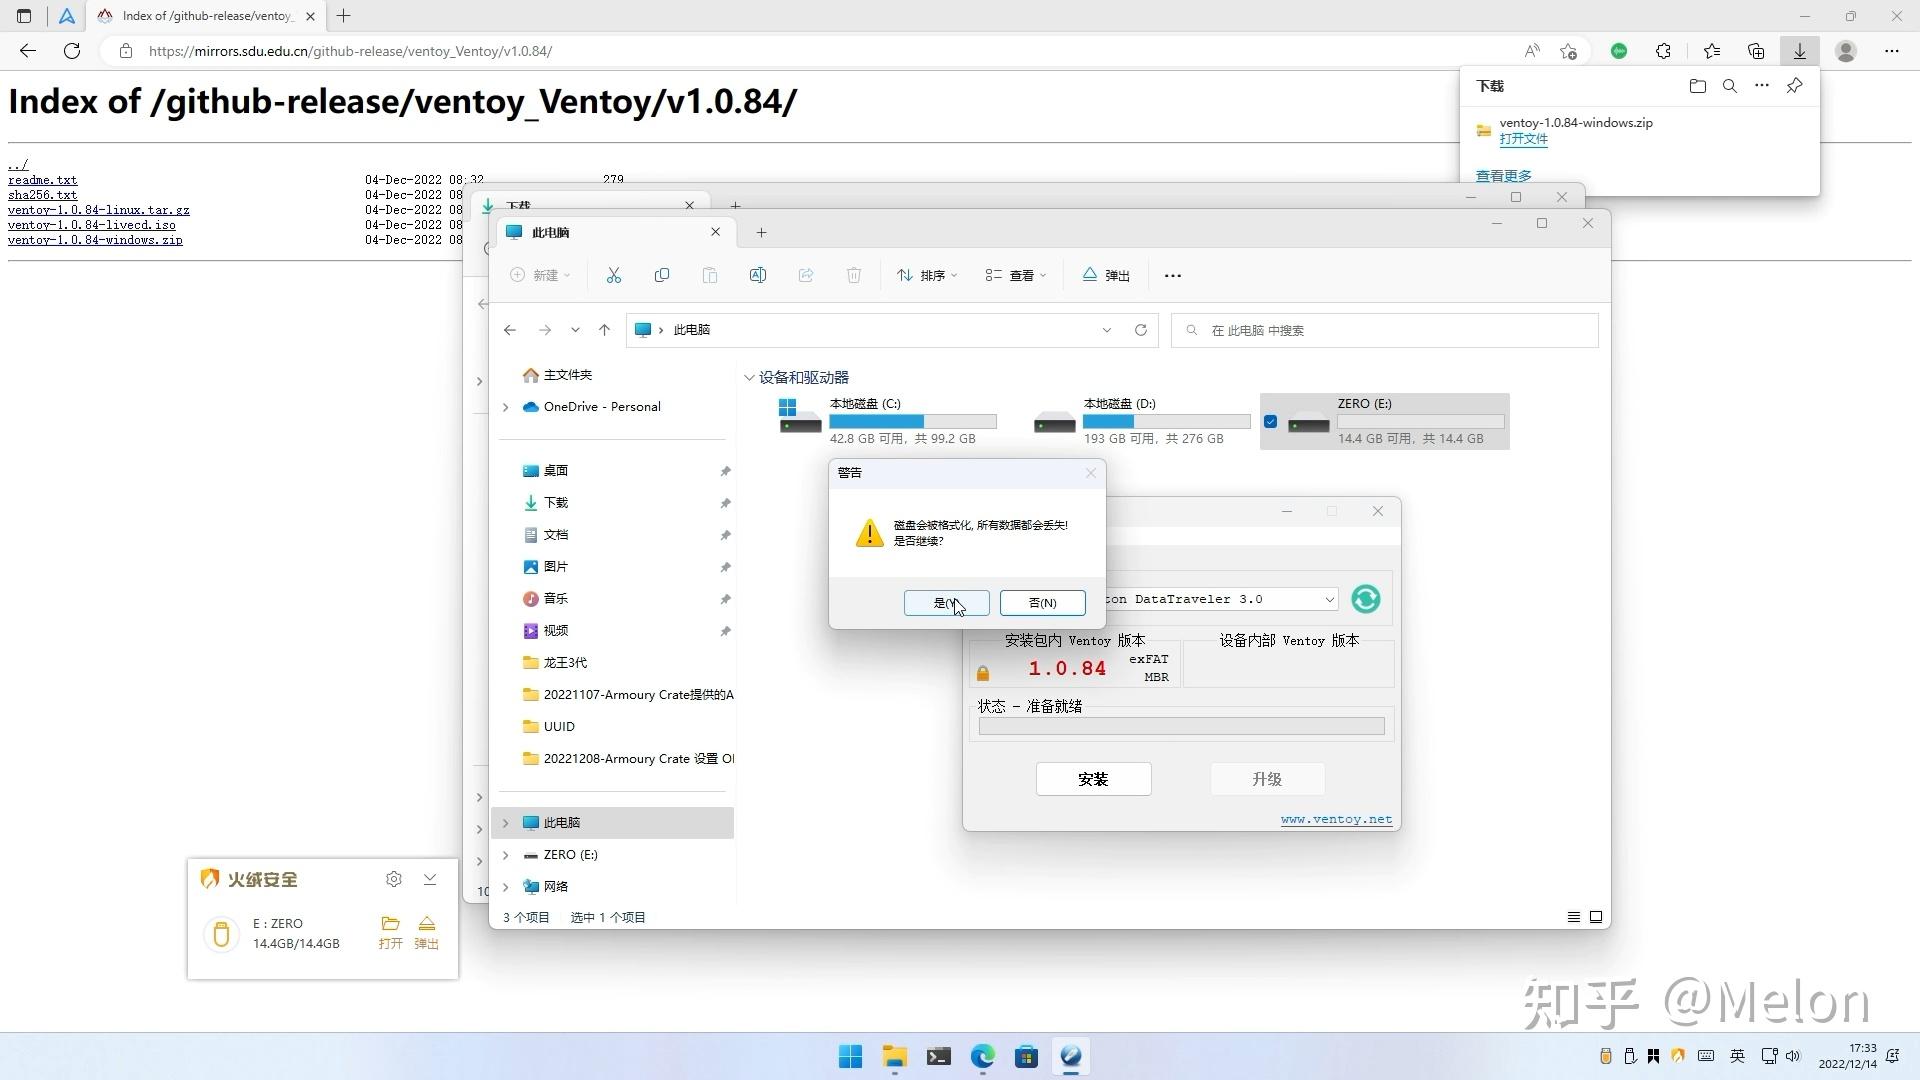Click the 安装 install button in Ventoy
The width and height of the screenshot is (1920, 1080).
[x=1093, y=779]
